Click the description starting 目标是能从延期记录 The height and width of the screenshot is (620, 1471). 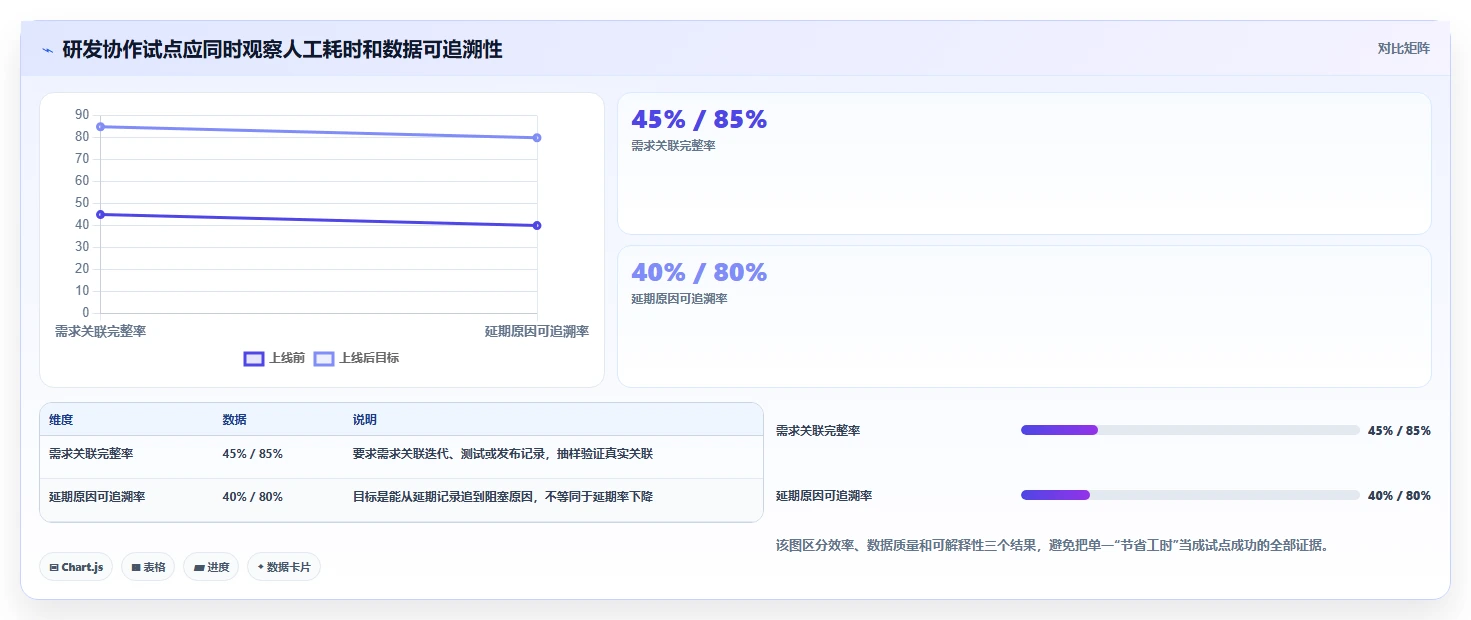(x=503, y=497)
